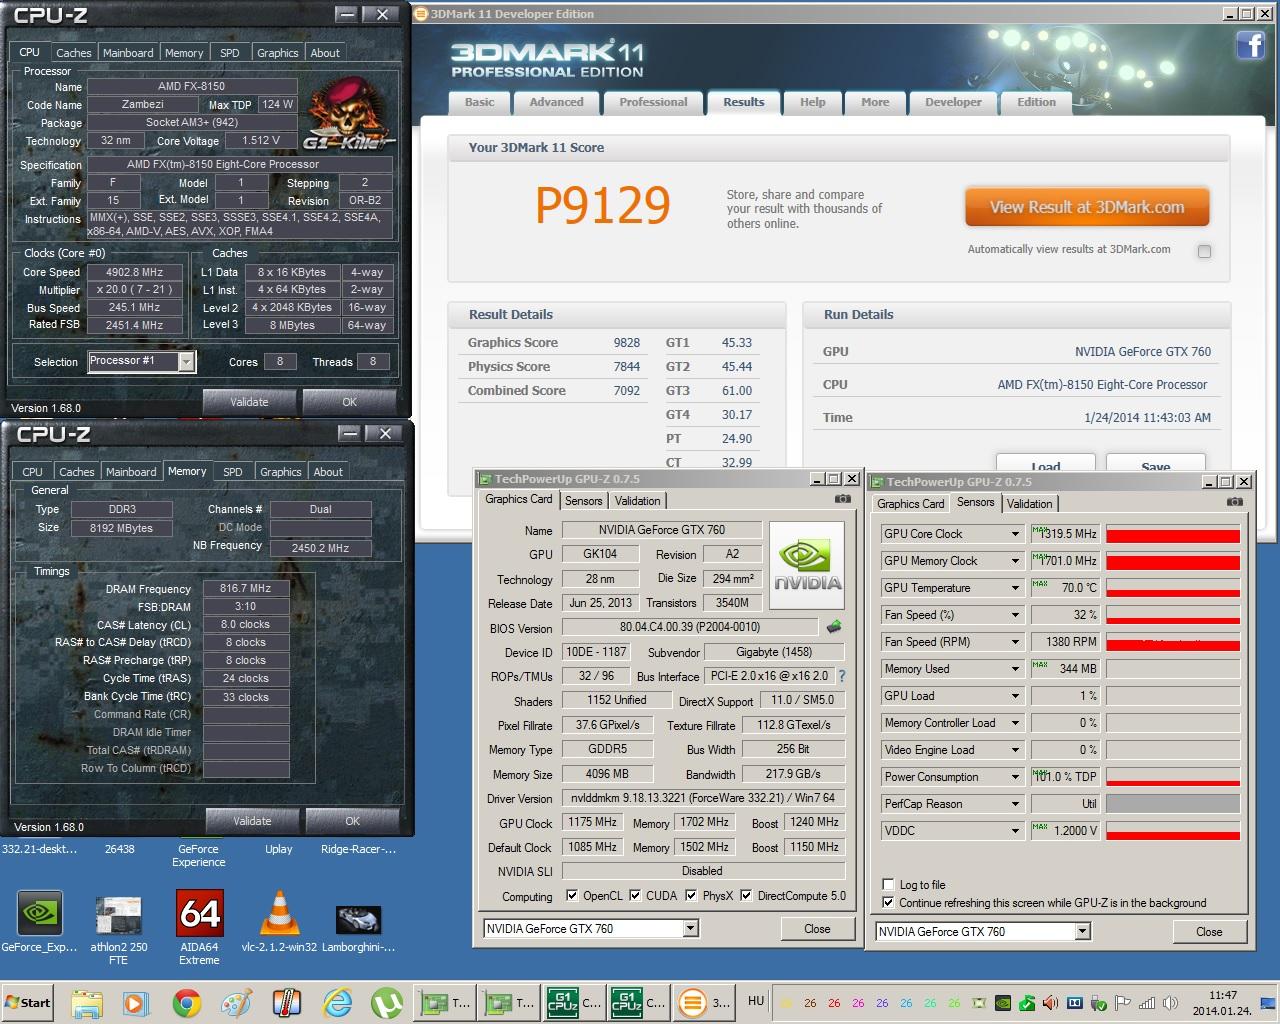The width and height of the screenshot is (1280, 1024).
Task: Click the Driver Version field in GPU-Z
Action: click(x=703, y=798)
